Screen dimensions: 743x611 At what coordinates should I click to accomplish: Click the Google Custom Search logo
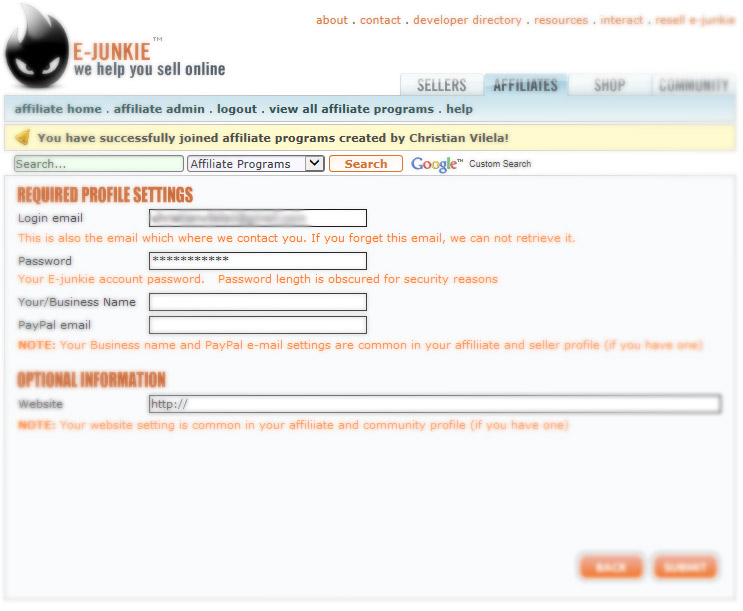pos(471,164)
